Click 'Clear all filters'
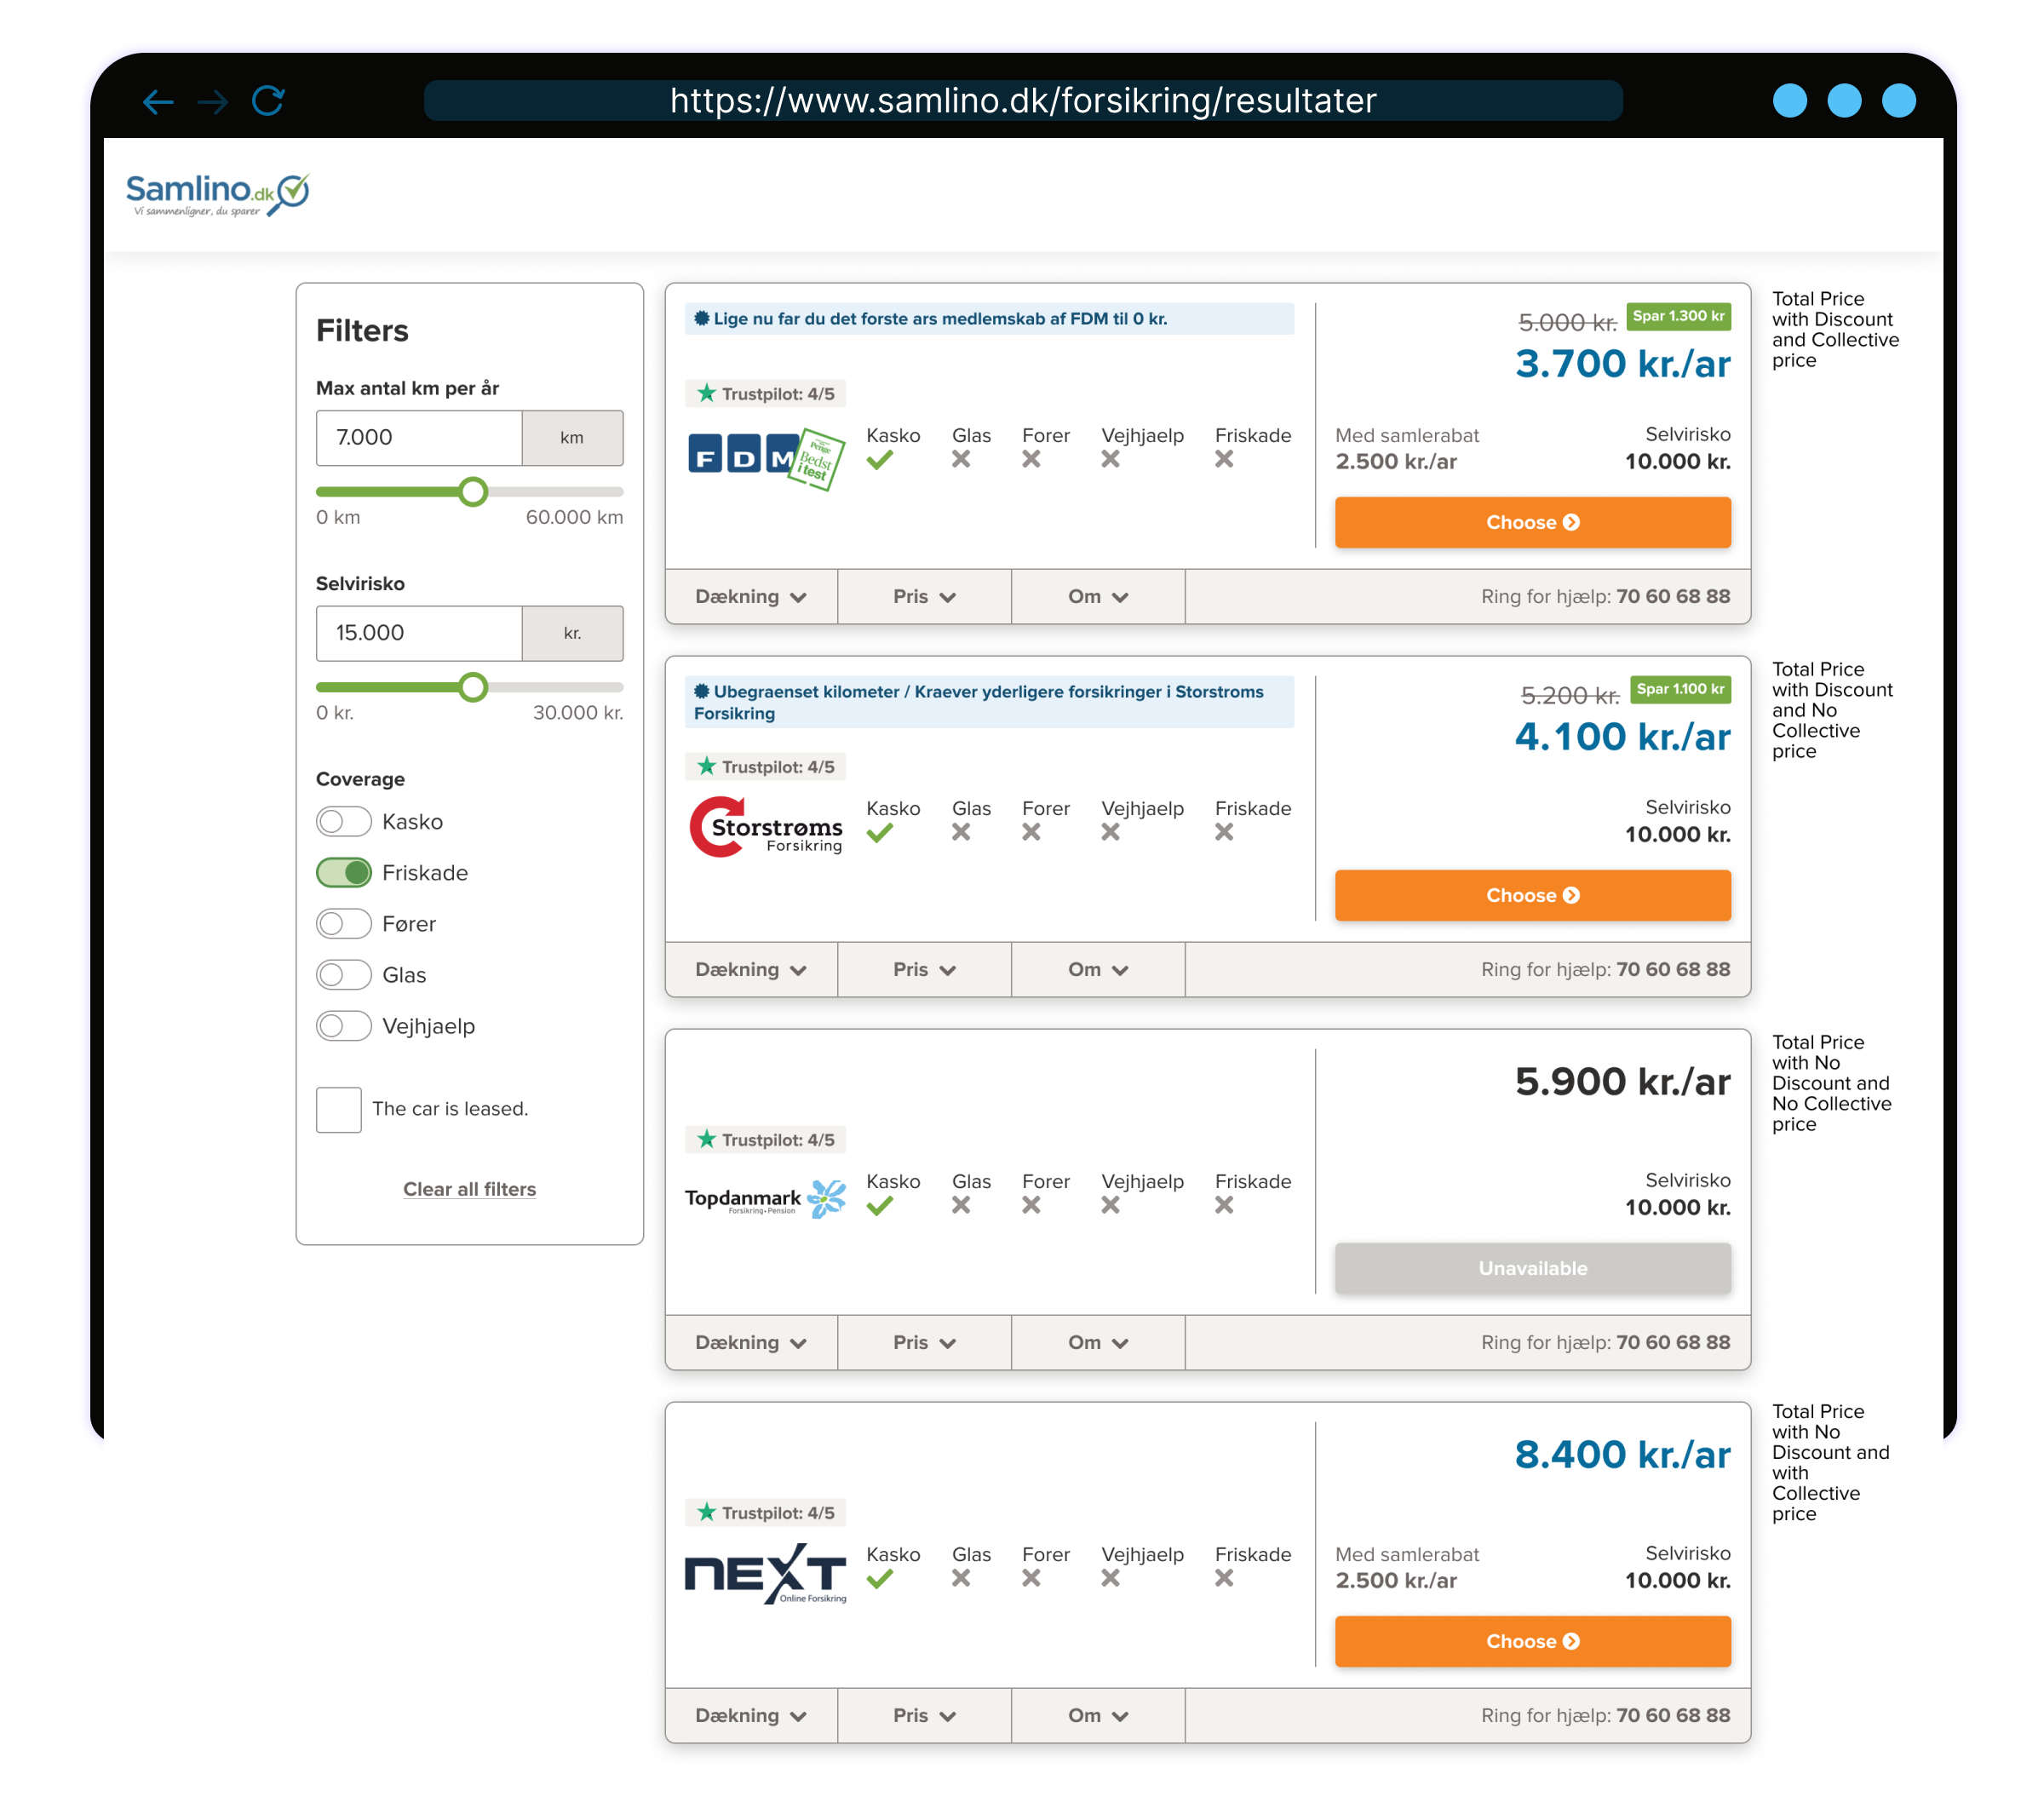The height and width of the screenshot is (1814, 2044). [x=469, y=1188]
